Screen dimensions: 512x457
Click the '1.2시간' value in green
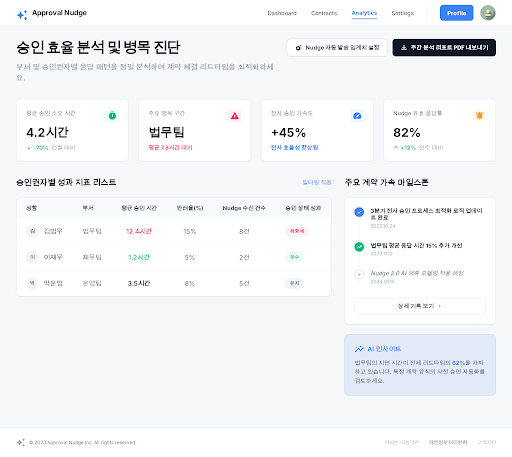click(139, 257)
